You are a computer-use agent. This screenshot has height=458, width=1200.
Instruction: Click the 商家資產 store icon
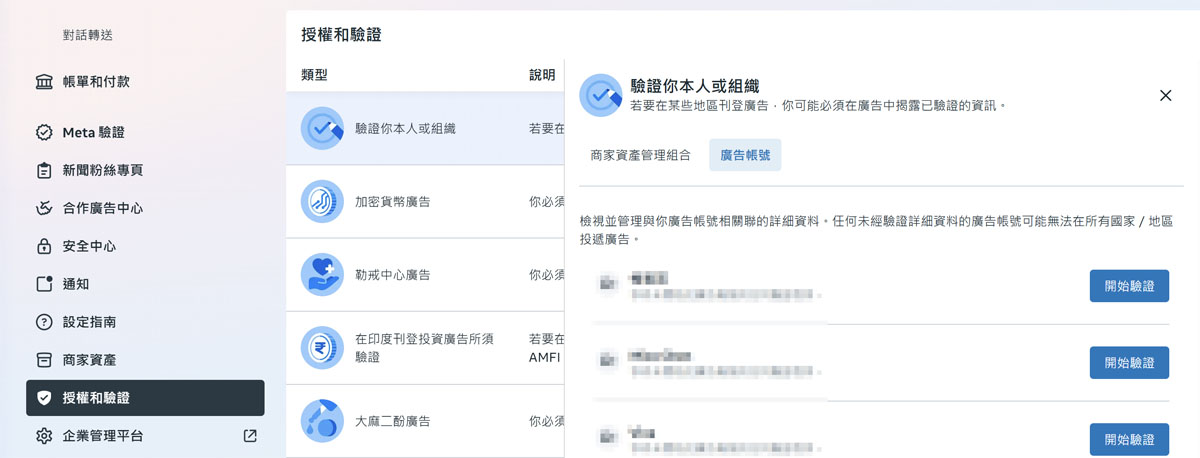pos(44,360)
